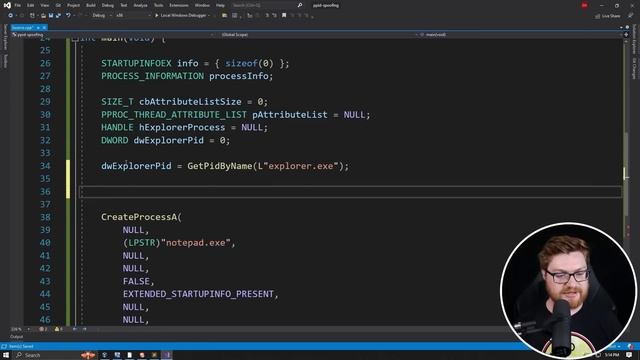This screenshot has height=360, width=640.
Task: Open the View menu
Action: tap(44, 5)
